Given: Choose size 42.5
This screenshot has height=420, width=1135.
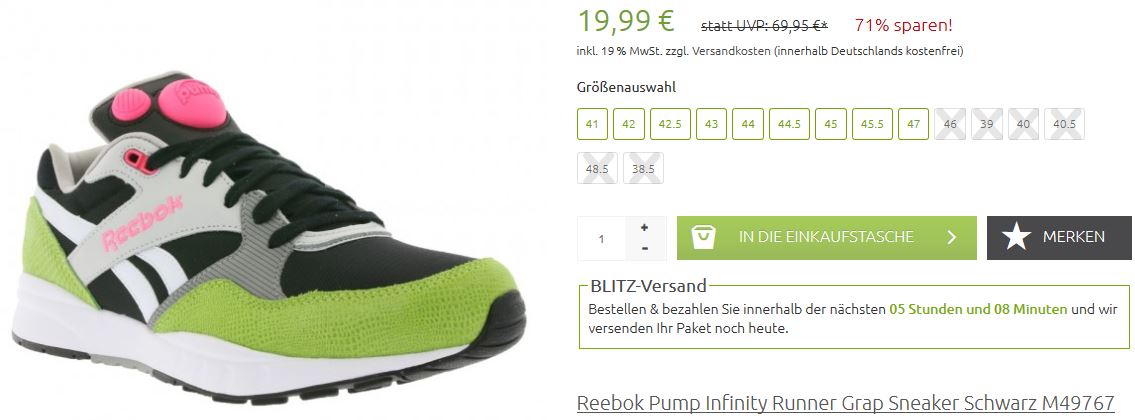Looking at the screenshot, I should pyautogui.click(x=670, y=124).
